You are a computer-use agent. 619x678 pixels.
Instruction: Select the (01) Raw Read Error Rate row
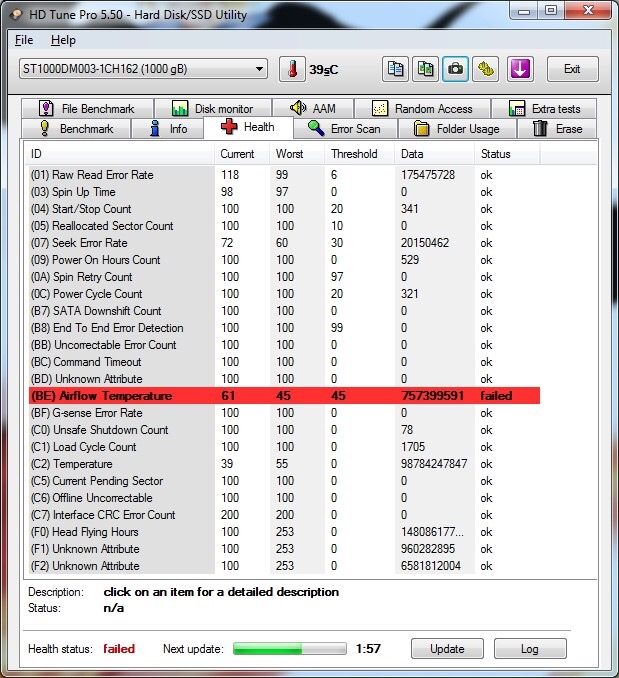point(284,175)
